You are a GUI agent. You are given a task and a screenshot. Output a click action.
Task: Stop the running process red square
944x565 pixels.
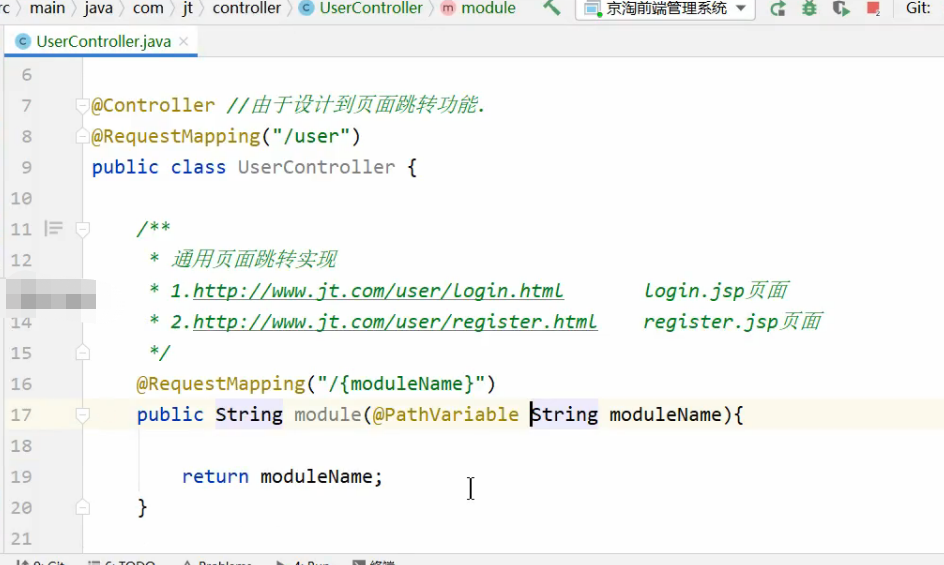pyautogui.click(x=873, y=8)
